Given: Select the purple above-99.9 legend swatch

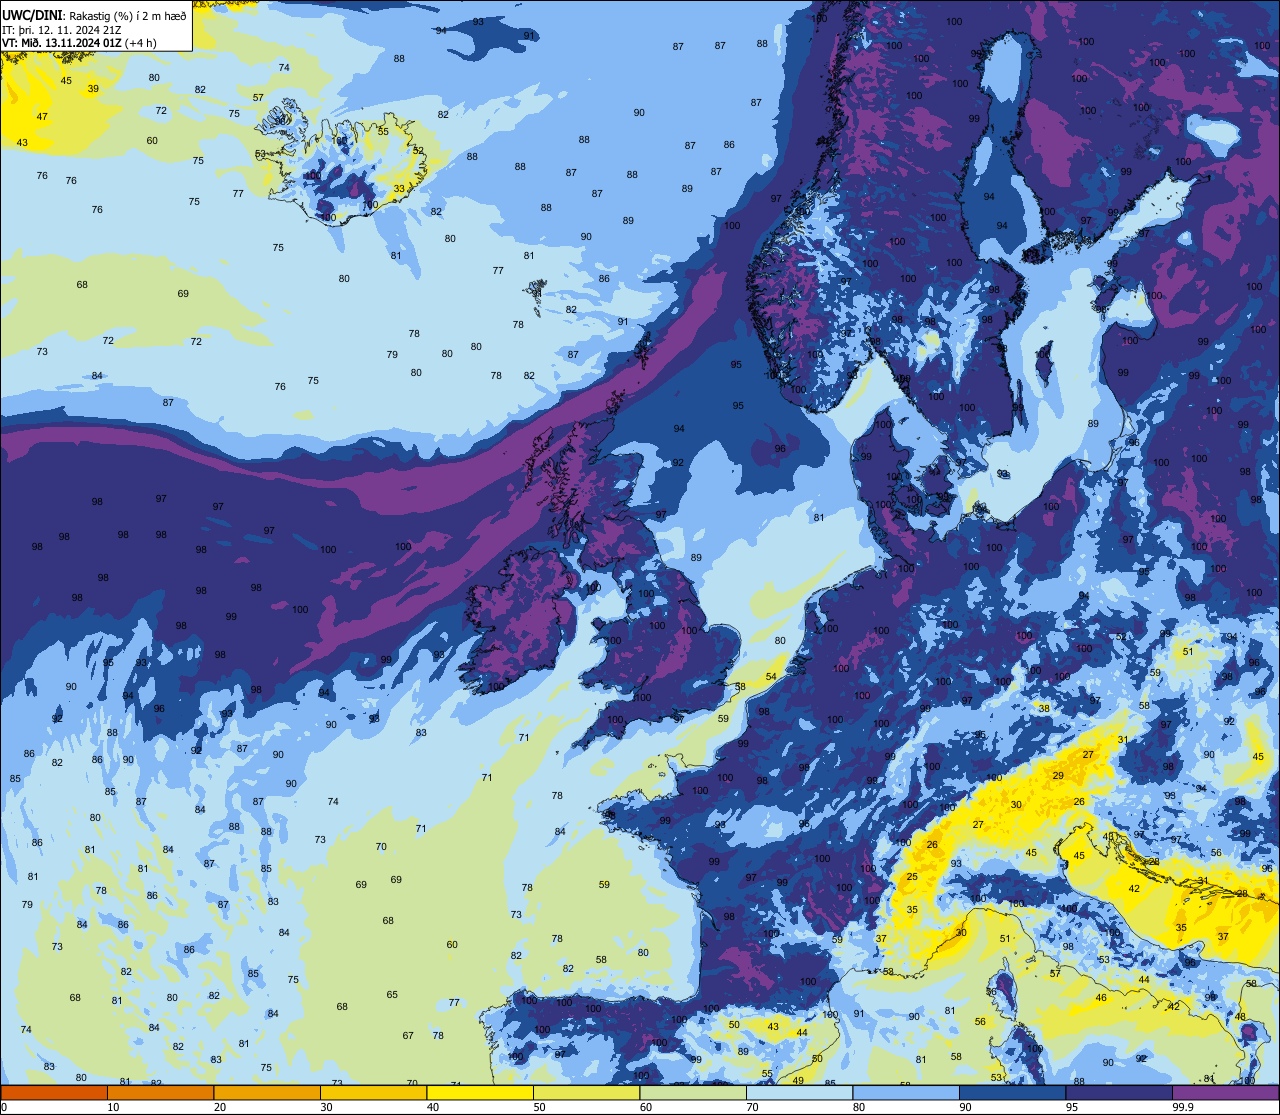Looking at the screenshot, I should pos(1225,1092).
